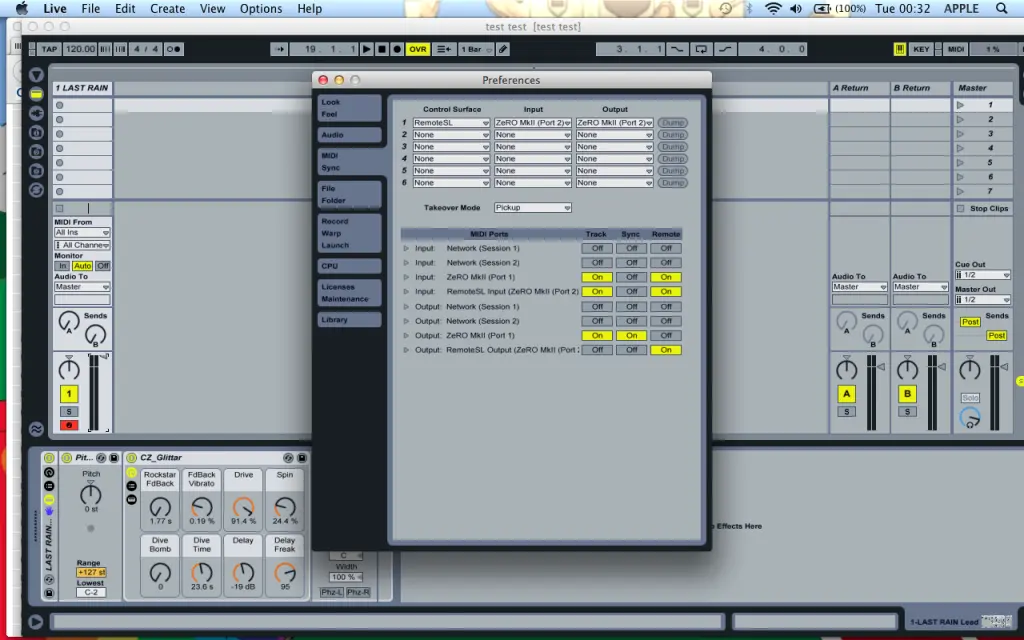Switch to the Audio preferences tab
This screenshot has width=1024, height=640.
349,135
